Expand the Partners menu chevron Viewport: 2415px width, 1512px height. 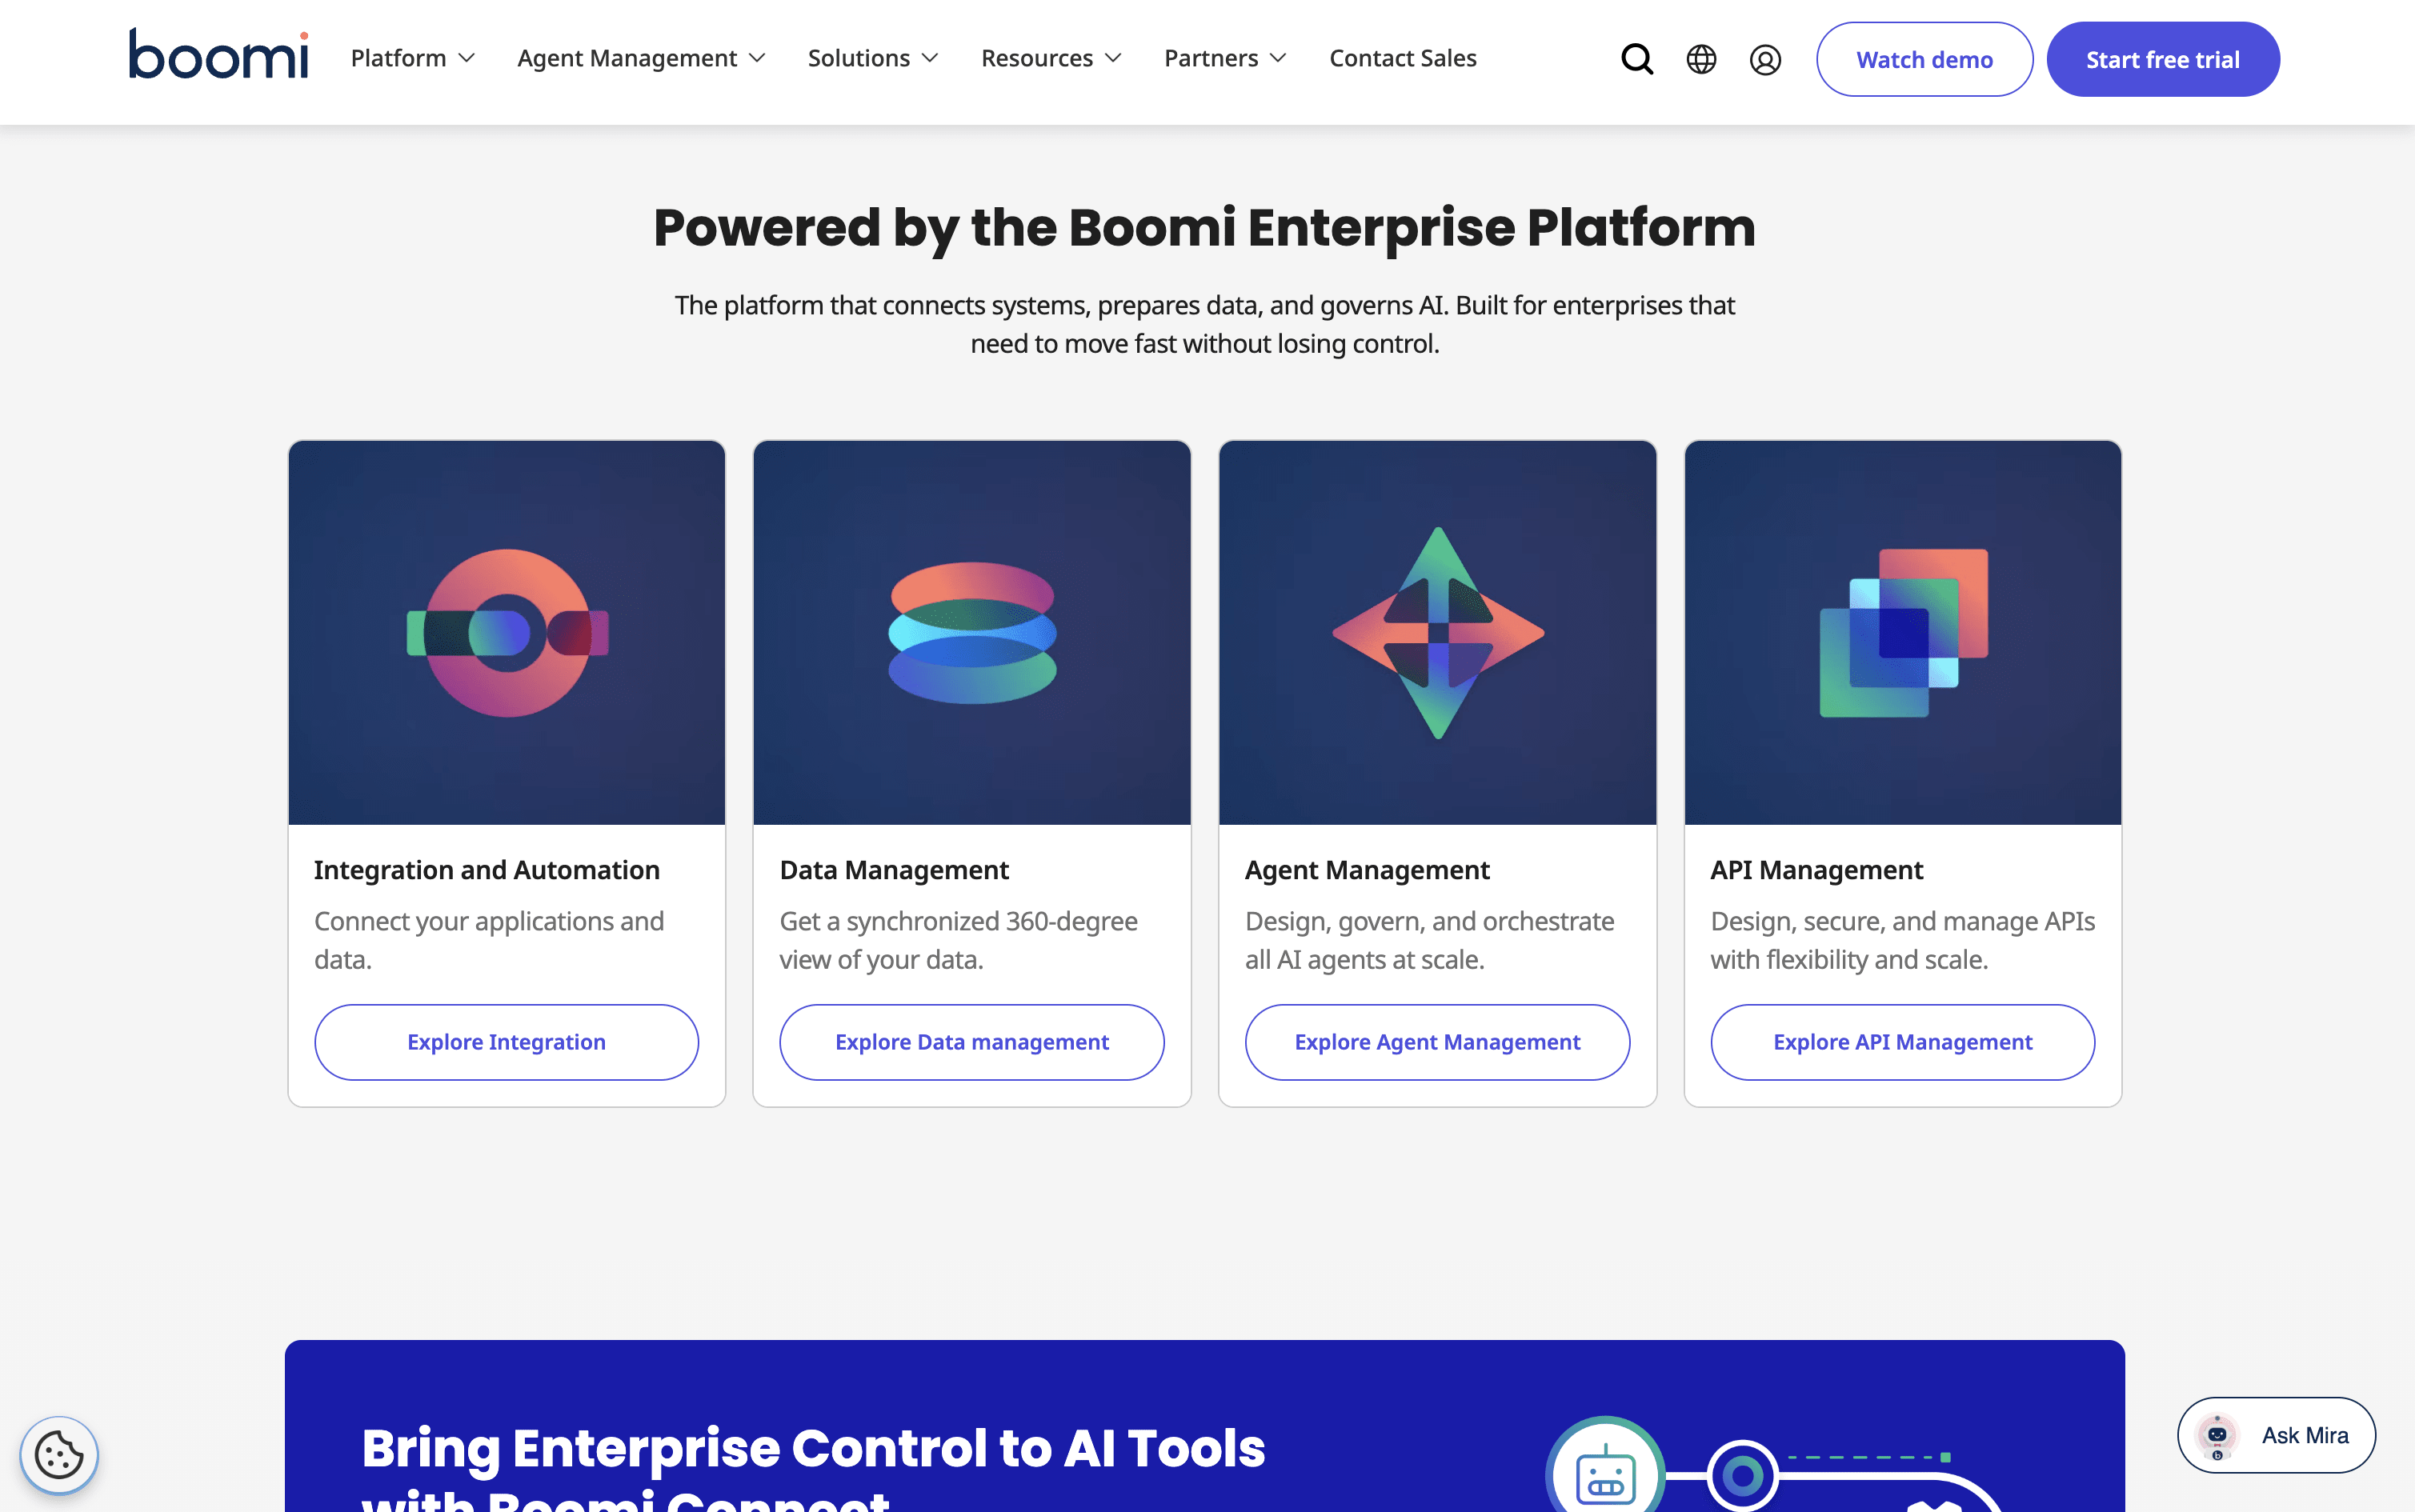1278,58
